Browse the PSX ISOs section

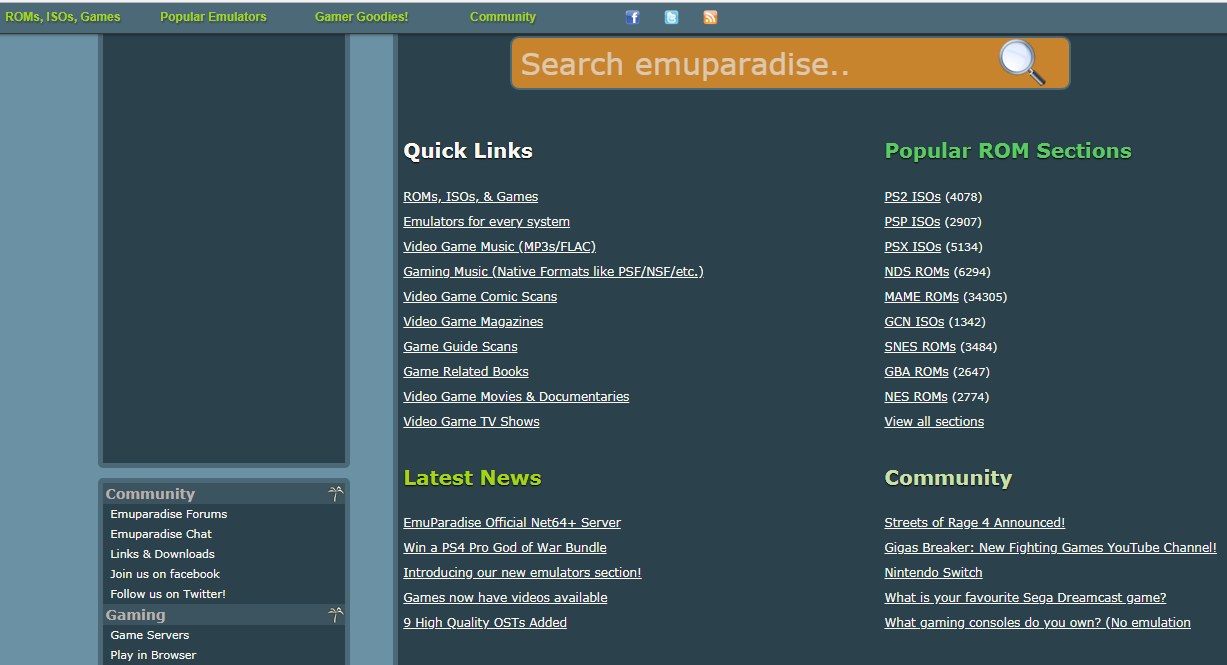(912, 247)
